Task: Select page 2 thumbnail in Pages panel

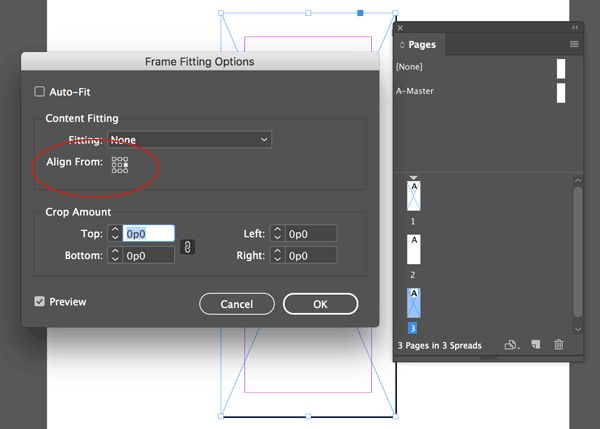Action: click(x=414, y=250)
